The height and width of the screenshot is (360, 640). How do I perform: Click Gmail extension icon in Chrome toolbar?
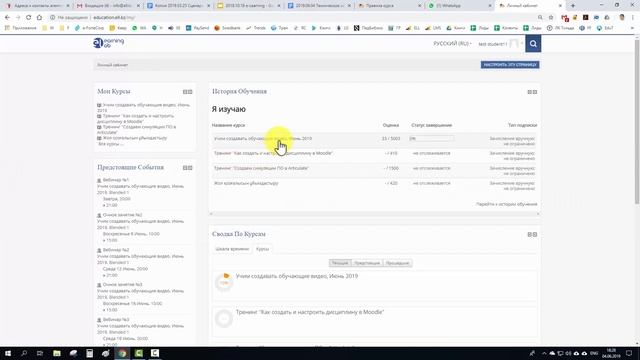click(565, 18)
